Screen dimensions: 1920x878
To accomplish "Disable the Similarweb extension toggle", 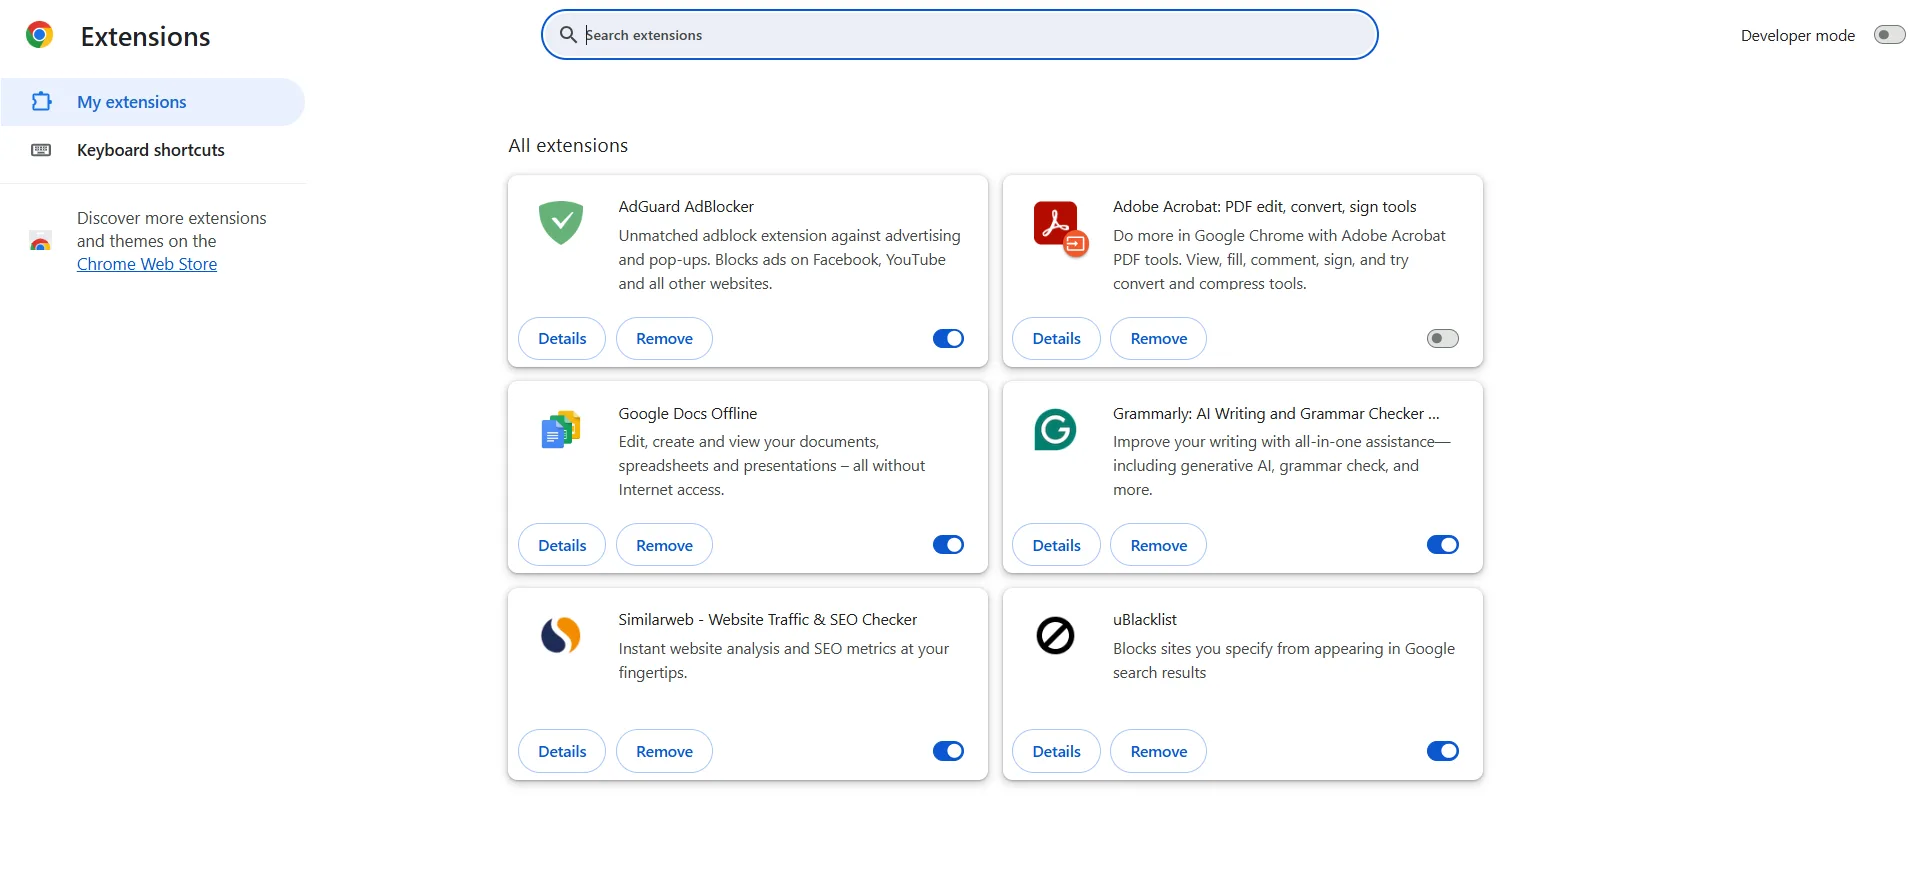I will [948, 751].
